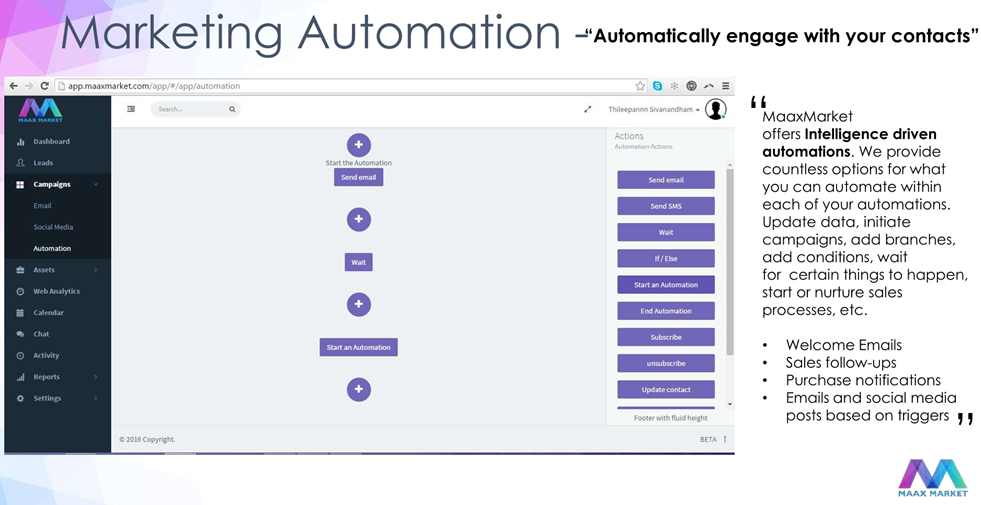The image size is (981, 505).
Task: Click the Actions panel scrollbar thumb
Action: pos(729,262)
